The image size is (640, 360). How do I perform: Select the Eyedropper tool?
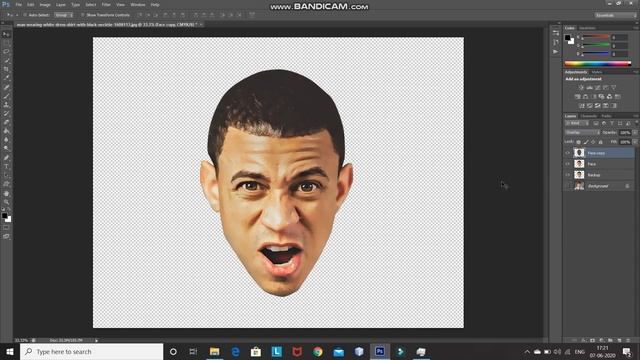(6, 78)
